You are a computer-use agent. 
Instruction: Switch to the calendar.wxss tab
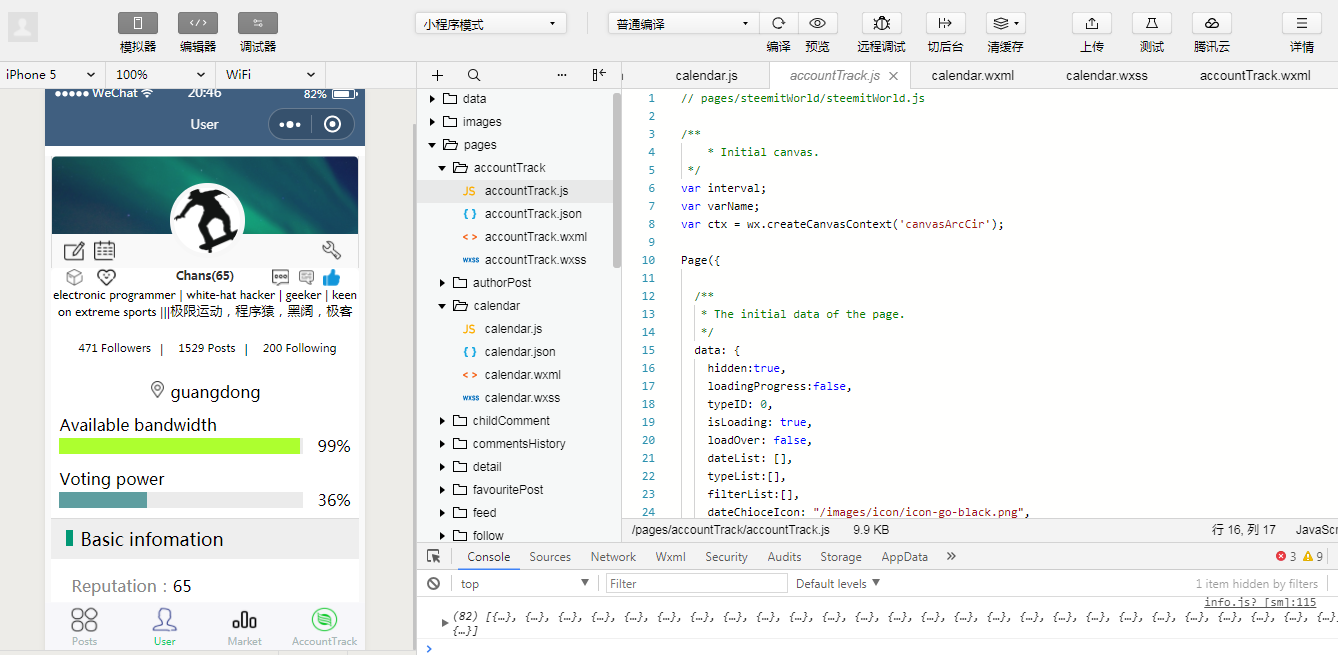tap(1106, 75)
